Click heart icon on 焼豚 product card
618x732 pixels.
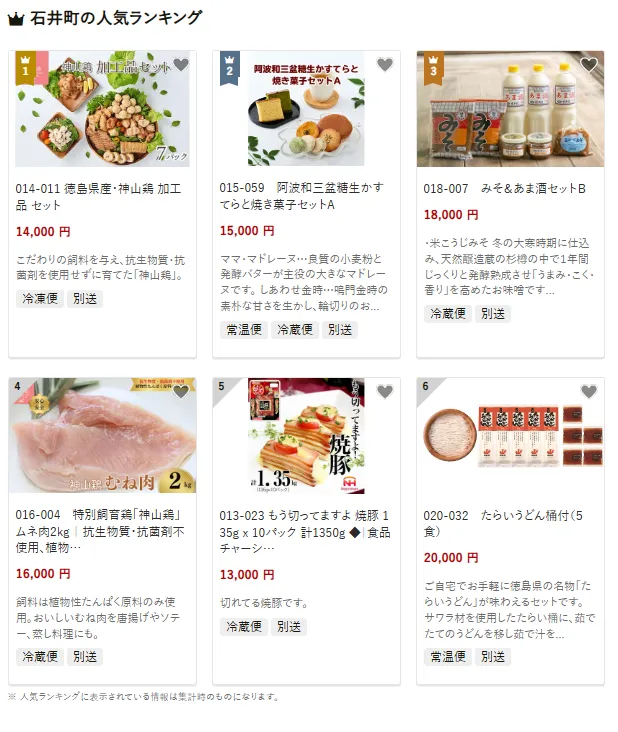(385, 392)
